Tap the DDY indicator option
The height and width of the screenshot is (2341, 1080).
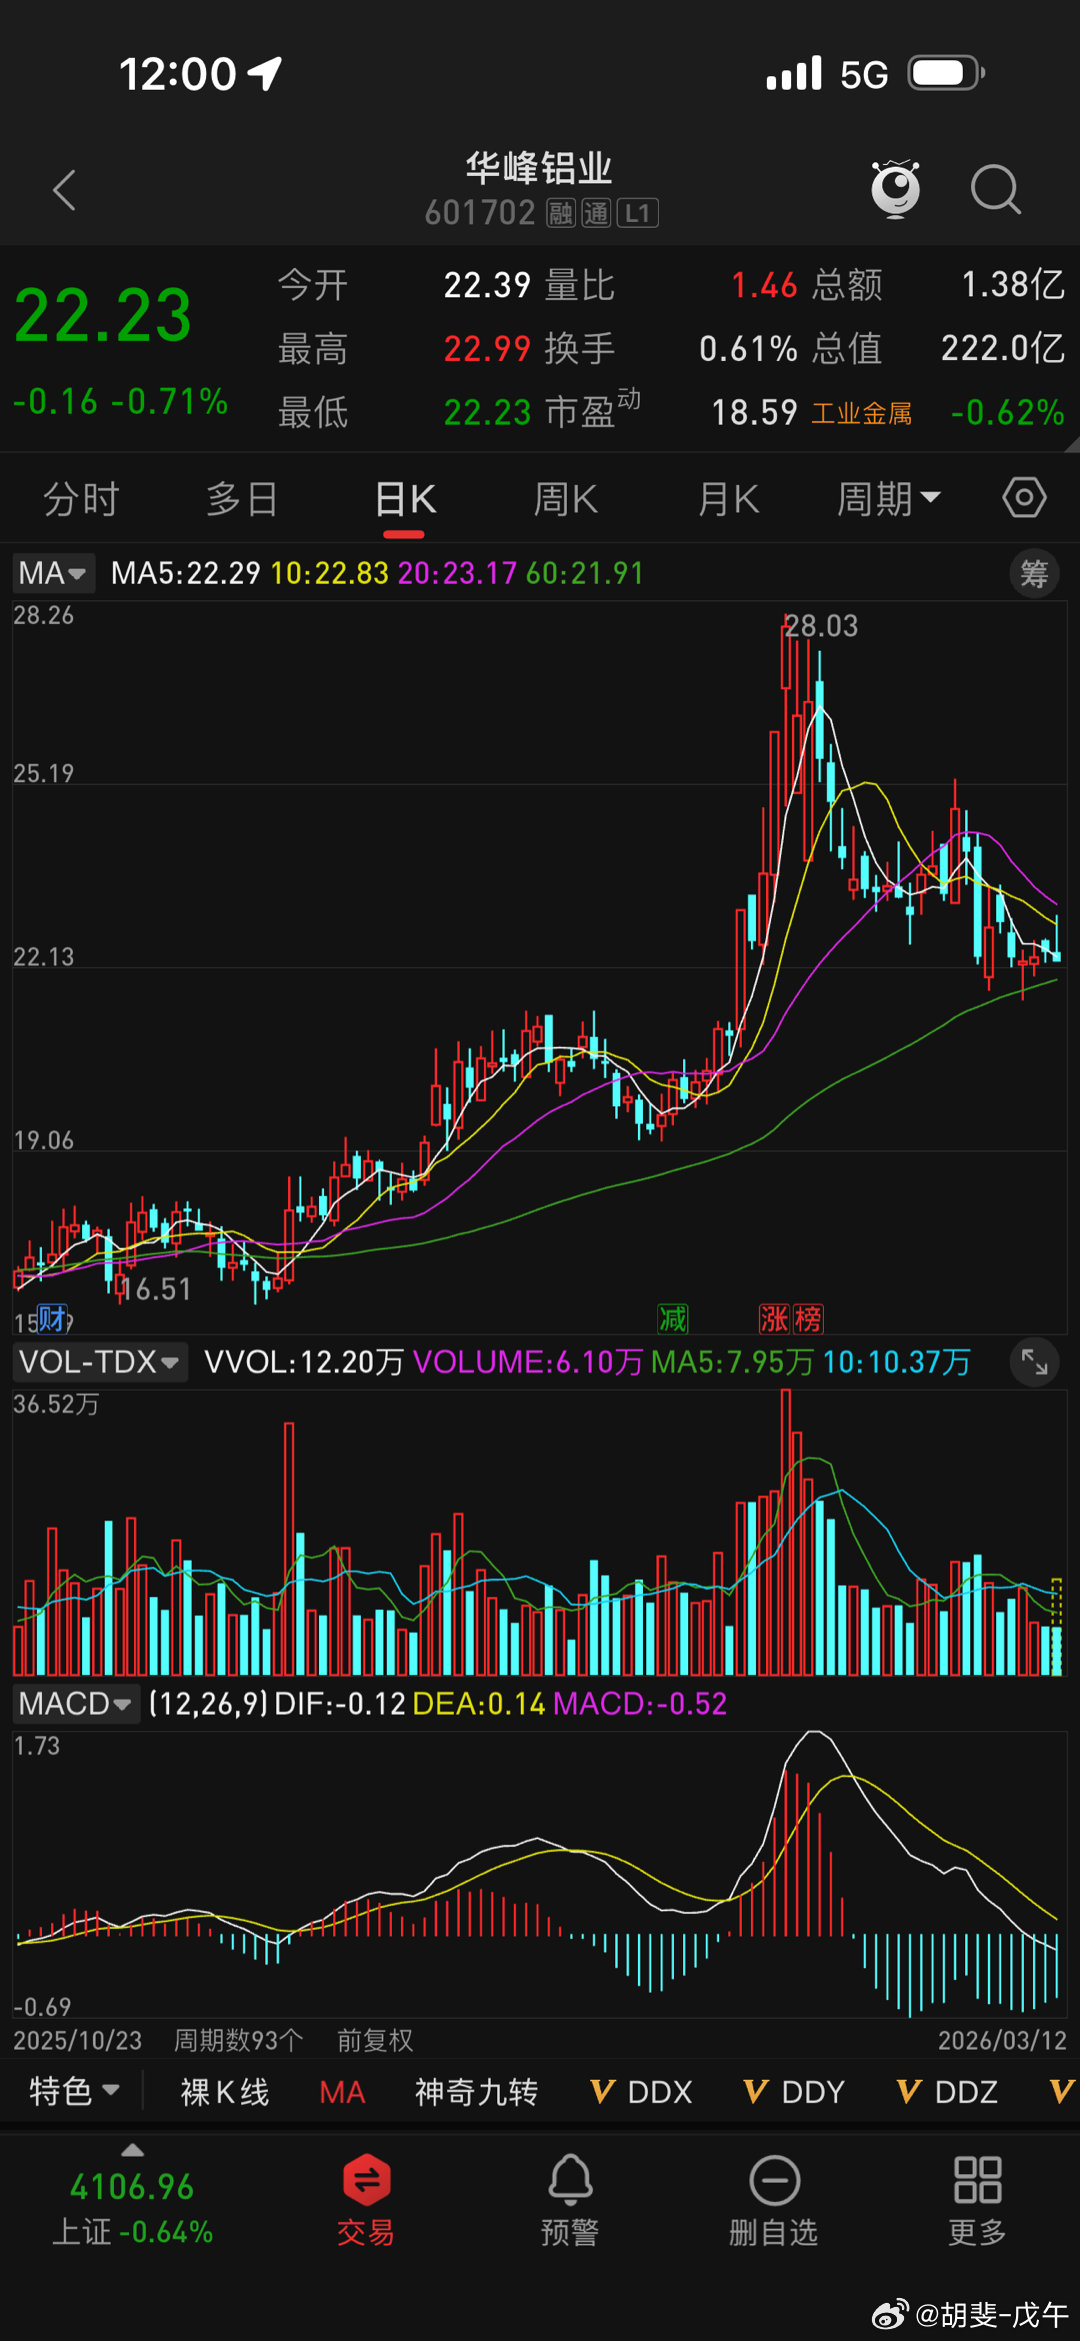tap(795, 2091)
